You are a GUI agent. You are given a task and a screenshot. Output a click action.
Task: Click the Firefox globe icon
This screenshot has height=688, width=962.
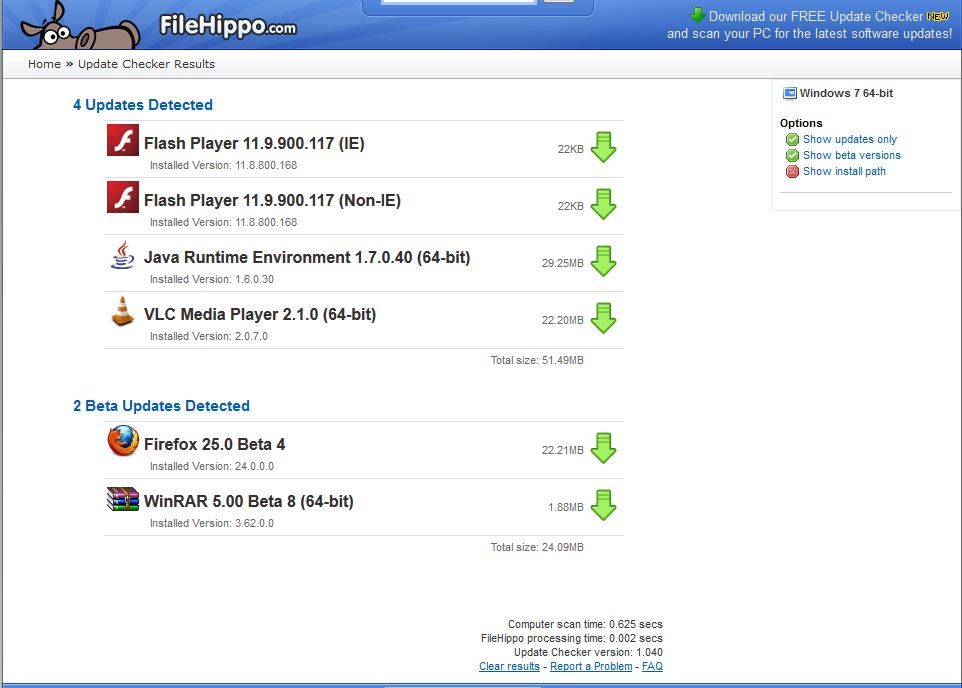click(123, 441)
